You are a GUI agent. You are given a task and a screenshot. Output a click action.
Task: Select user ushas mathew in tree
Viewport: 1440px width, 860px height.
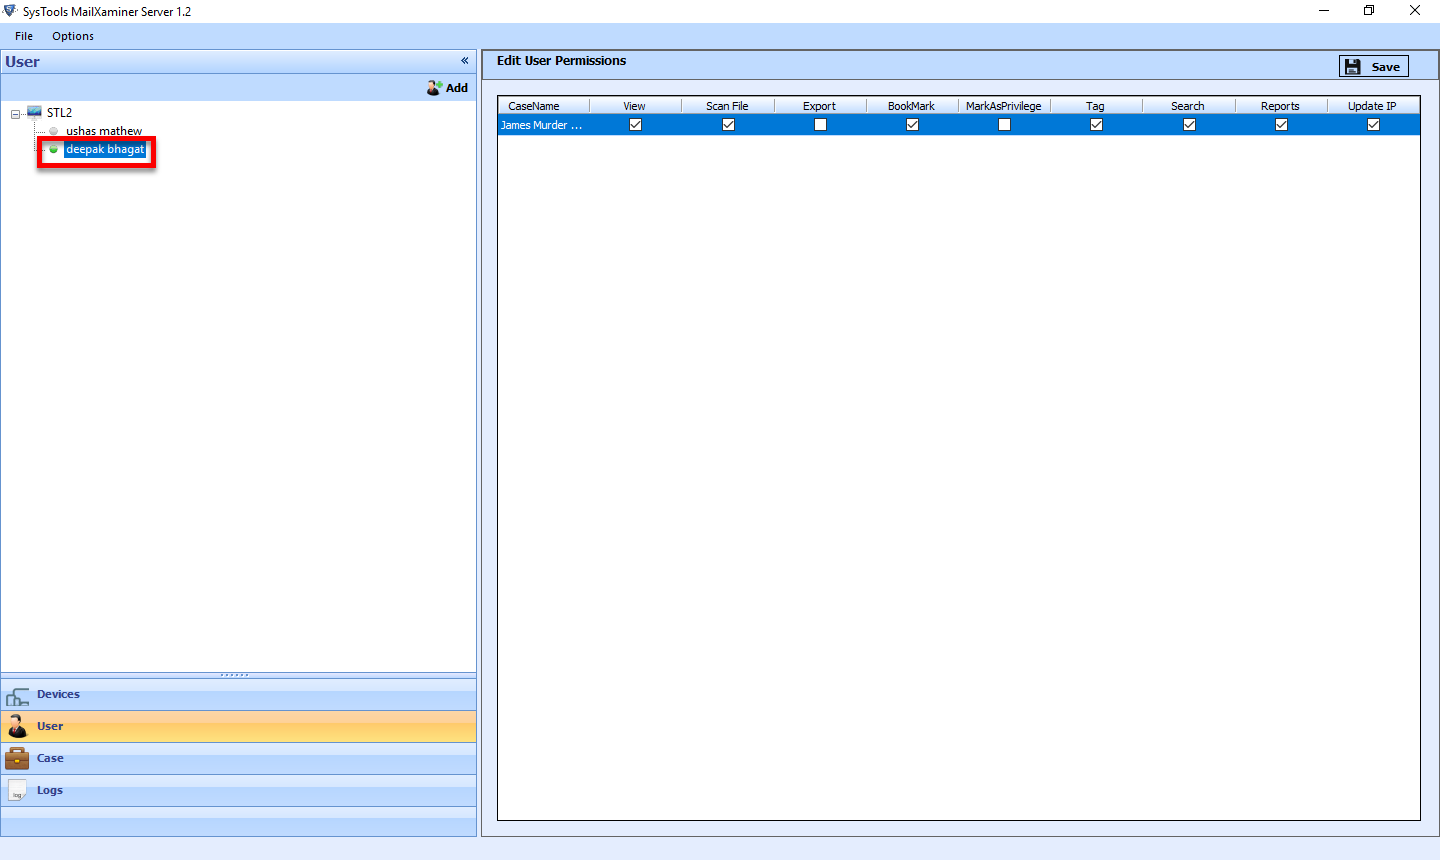pos(104,131)
